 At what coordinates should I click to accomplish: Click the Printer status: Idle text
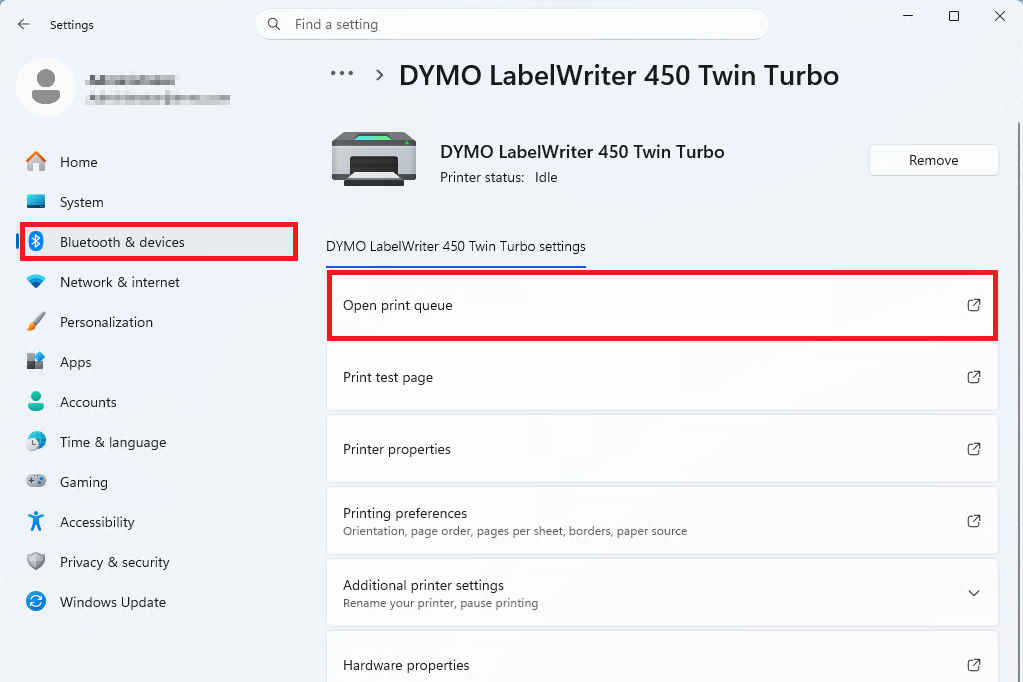498,178
